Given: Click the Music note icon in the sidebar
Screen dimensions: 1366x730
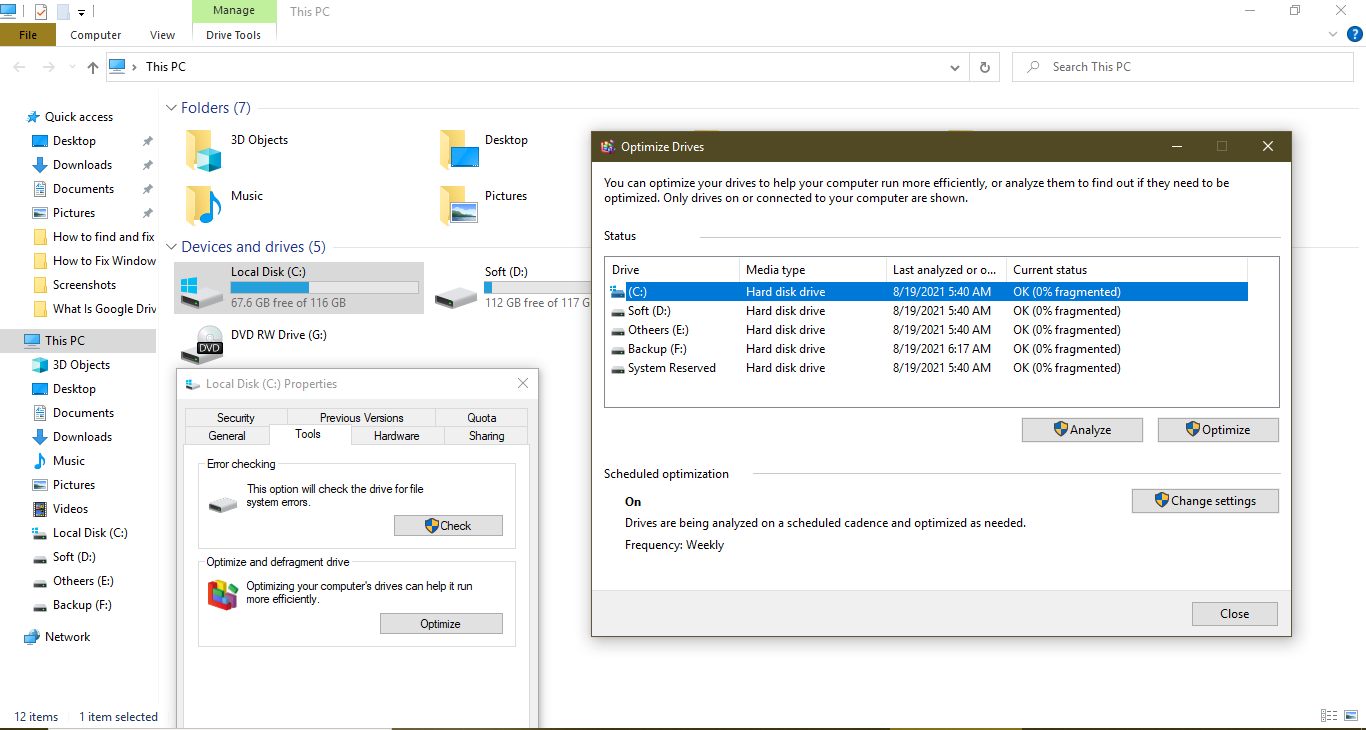Looking at the screenshot, I should click(40, 461).
